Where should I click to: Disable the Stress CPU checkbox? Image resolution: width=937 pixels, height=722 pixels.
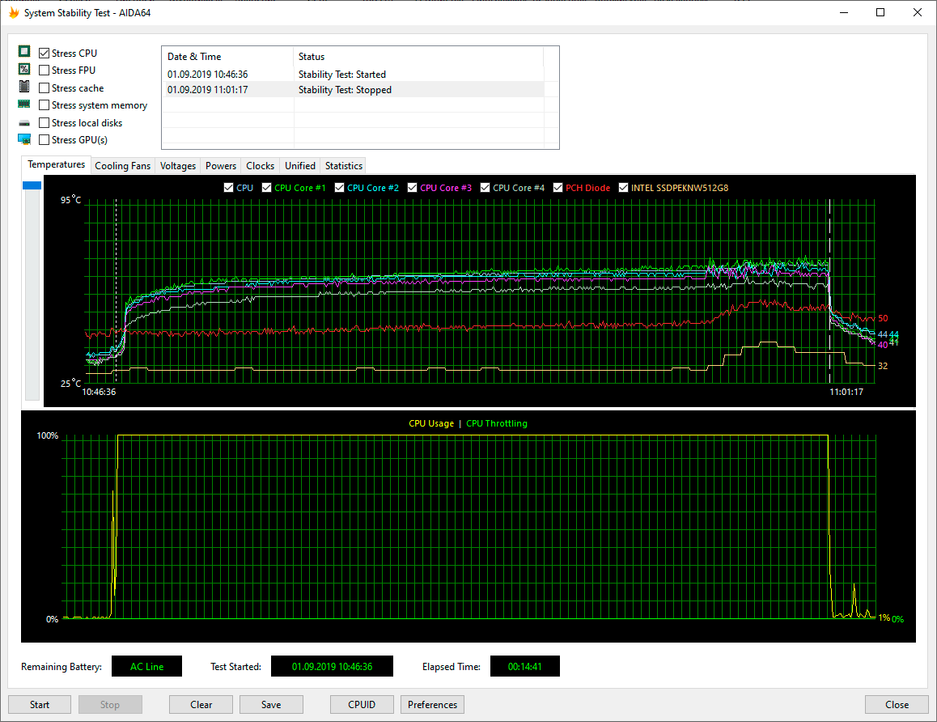[x=44, y=53]
